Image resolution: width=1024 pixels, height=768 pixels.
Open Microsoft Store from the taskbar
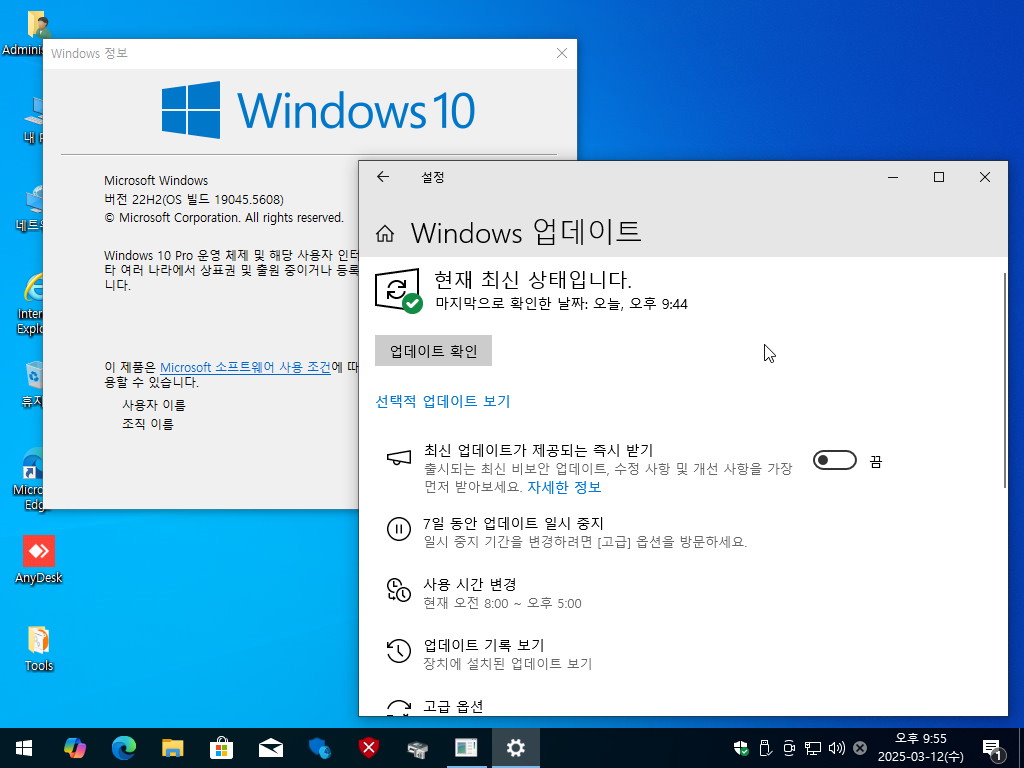tap(221, 748)
